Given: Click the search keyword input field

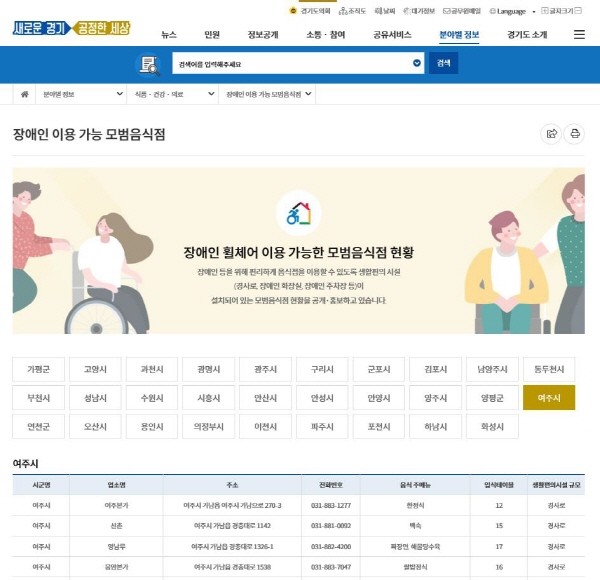Looking at the screenshot, I should pyautogui.click(x=290, y=64).
